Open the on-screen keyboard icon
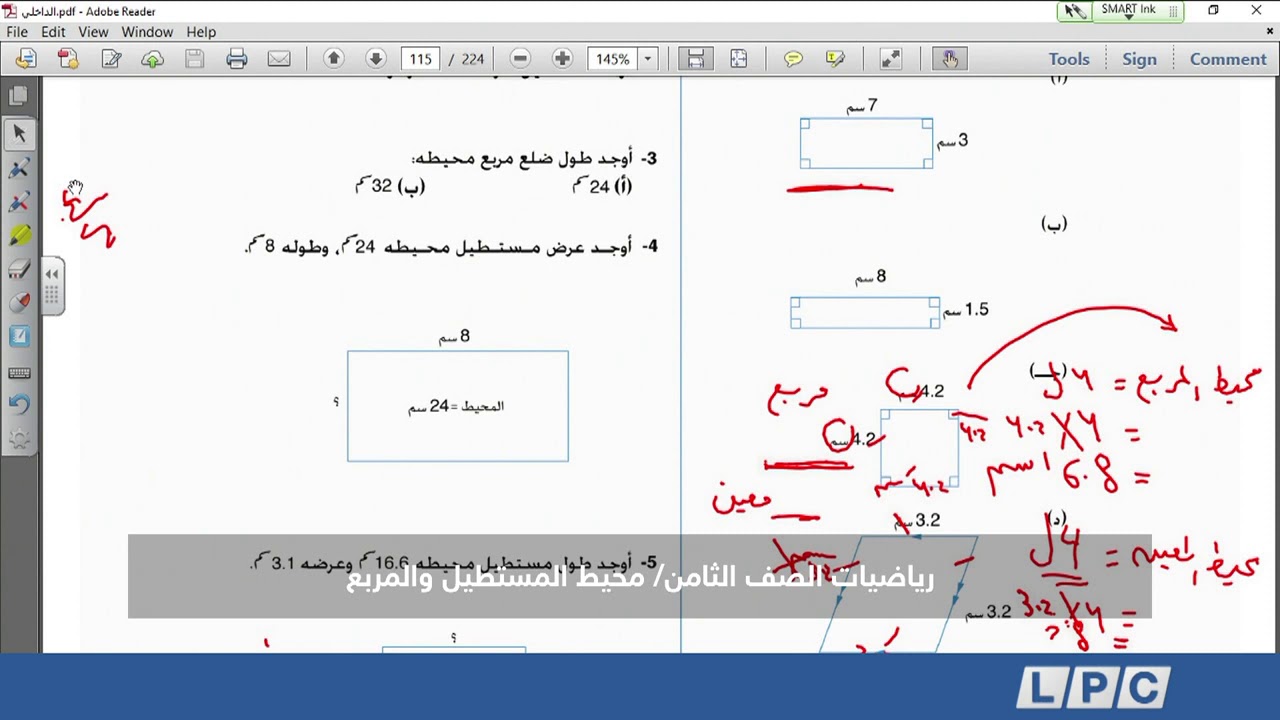 (19, 373)
